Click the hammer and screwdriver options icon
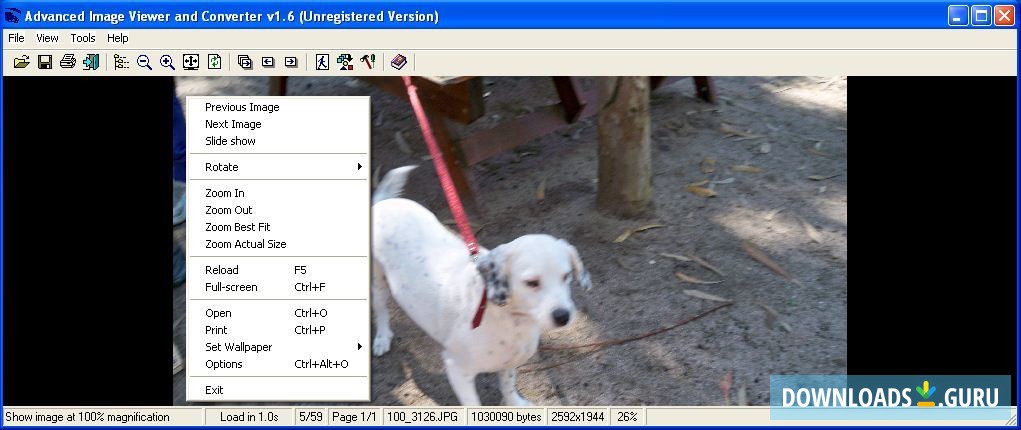 pos(368,62)
